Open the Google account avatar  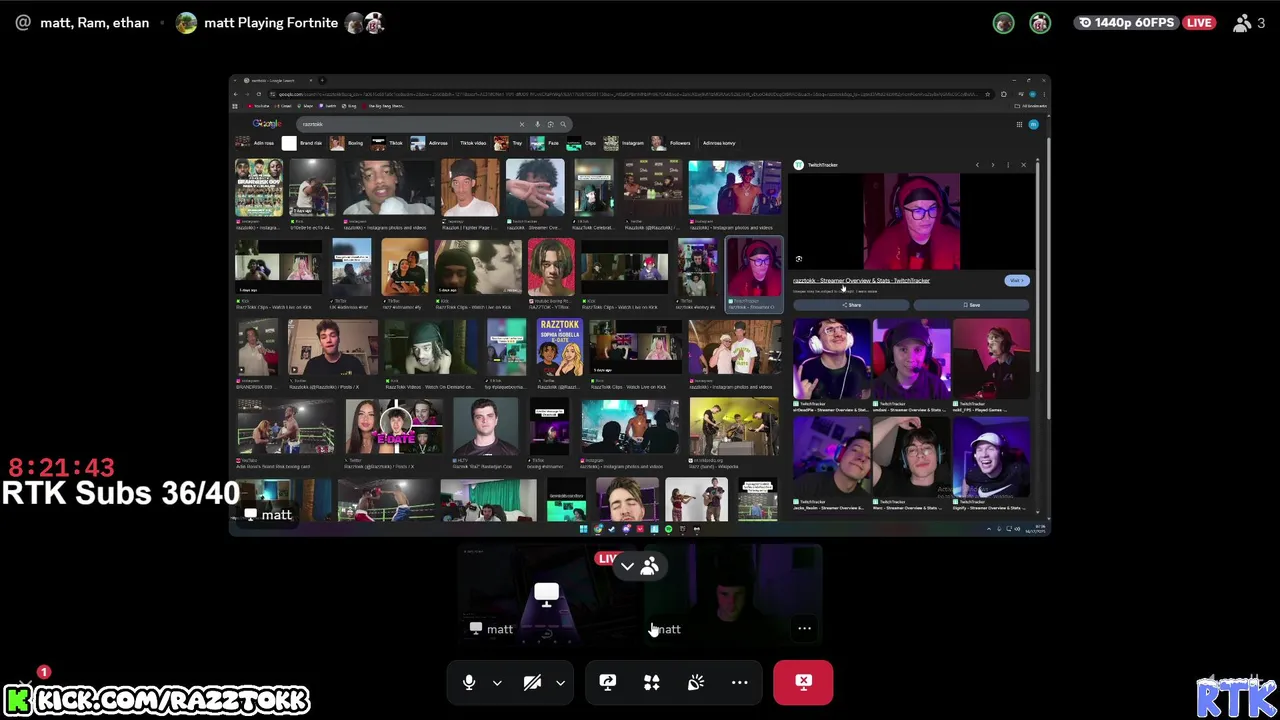click(x=1033, y=124)
